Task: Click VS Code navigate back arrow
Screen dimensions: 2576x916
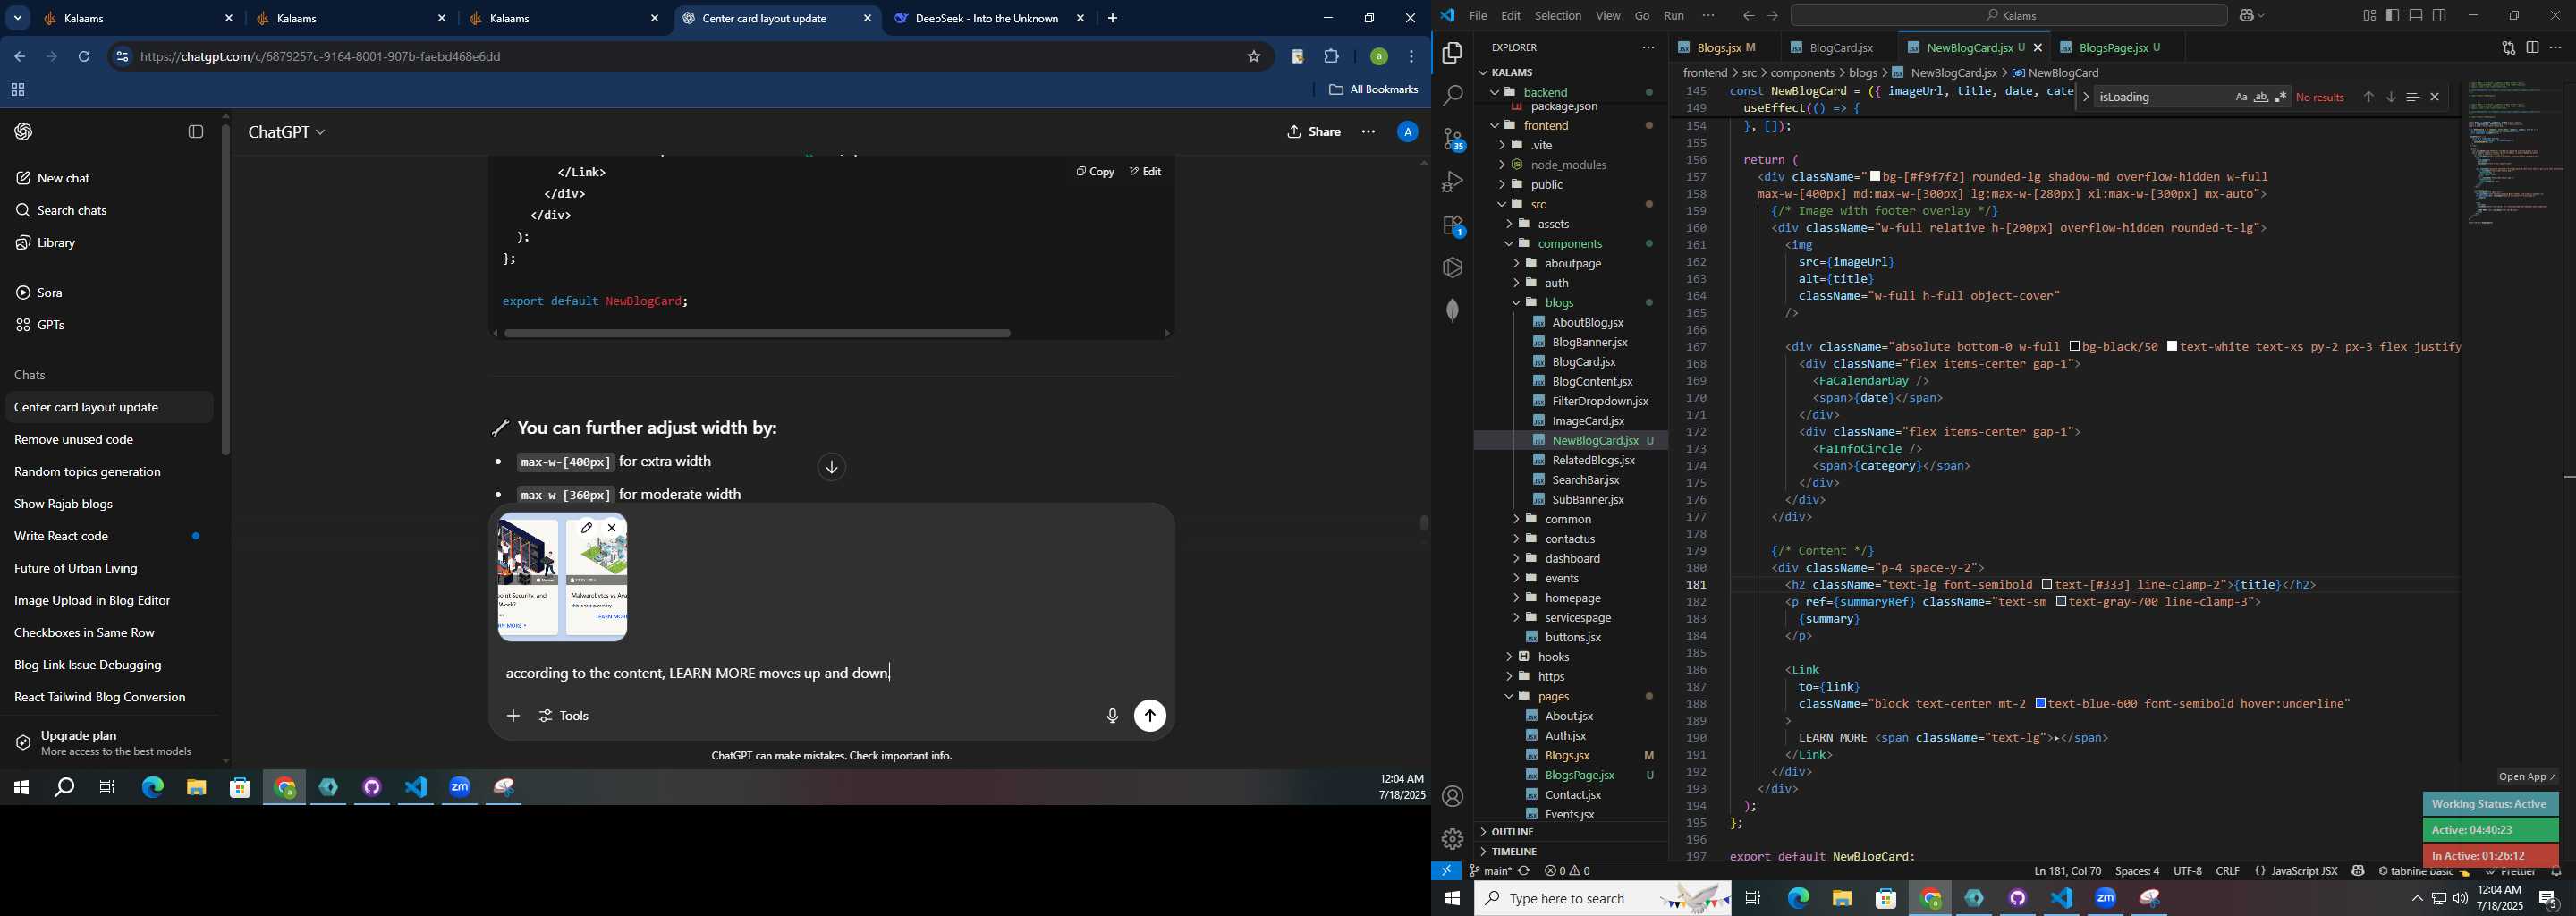Action: click(x=1748, y=16)
